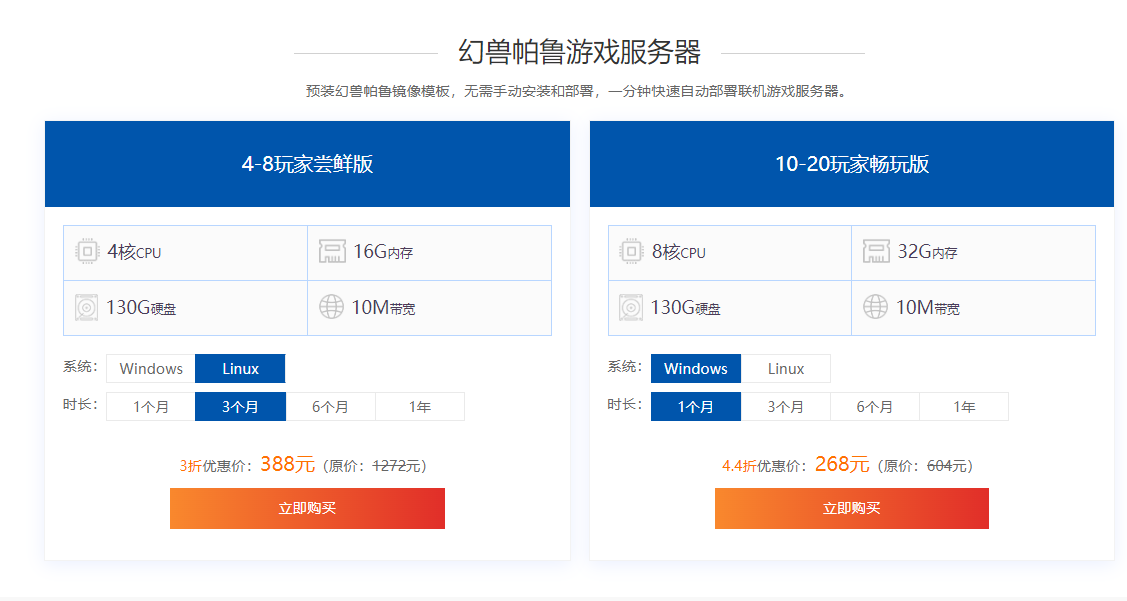Click the 130G硬盘 disk icon in left card
This screenshot has height=601, width=1127.
(87, 307)
